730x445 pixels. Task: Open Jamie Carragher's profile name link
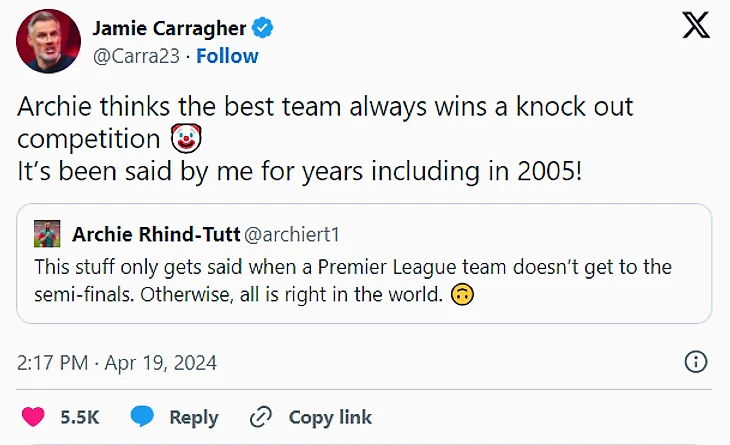pyautogui.click(x=168, y=27)
